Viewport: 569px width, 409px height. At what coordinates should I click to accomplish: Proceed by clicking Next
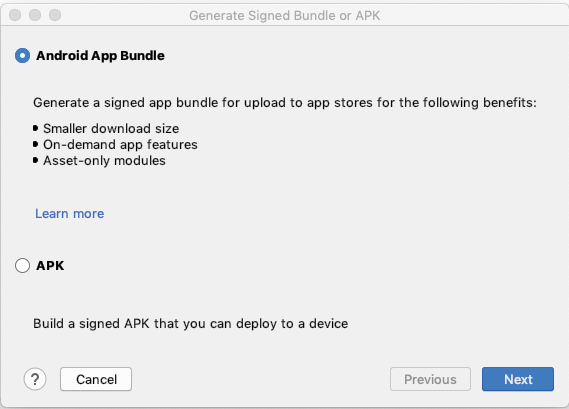tap(518, 379)
